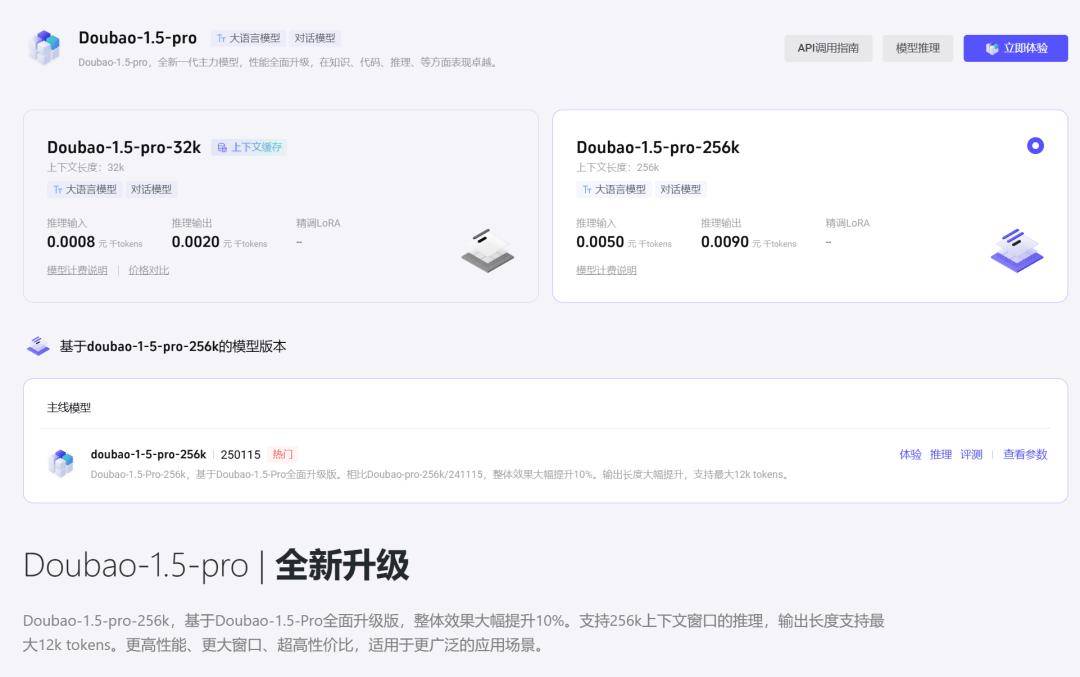Select the Doubao-1.5-pro-256k card title

click(658, 147)
